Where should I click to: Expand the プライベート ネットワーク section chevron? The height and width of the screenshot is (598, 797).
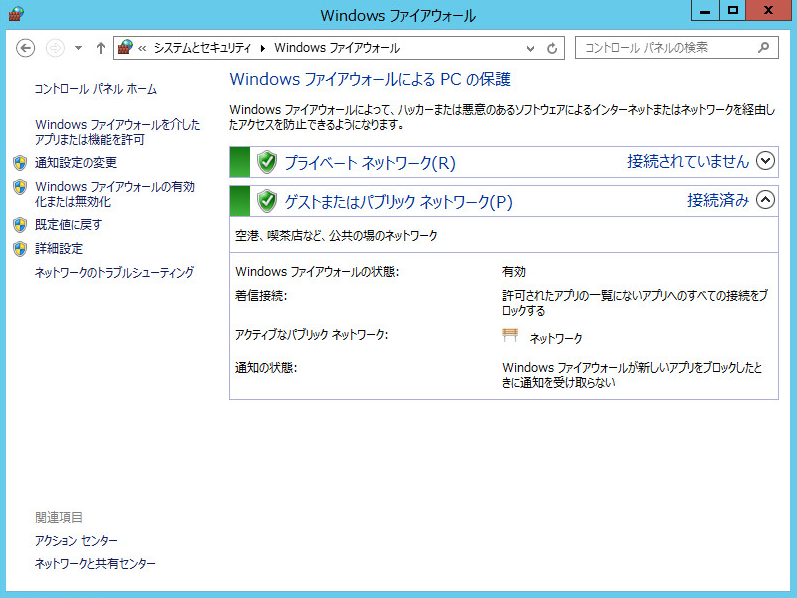(x=765, y=161)
